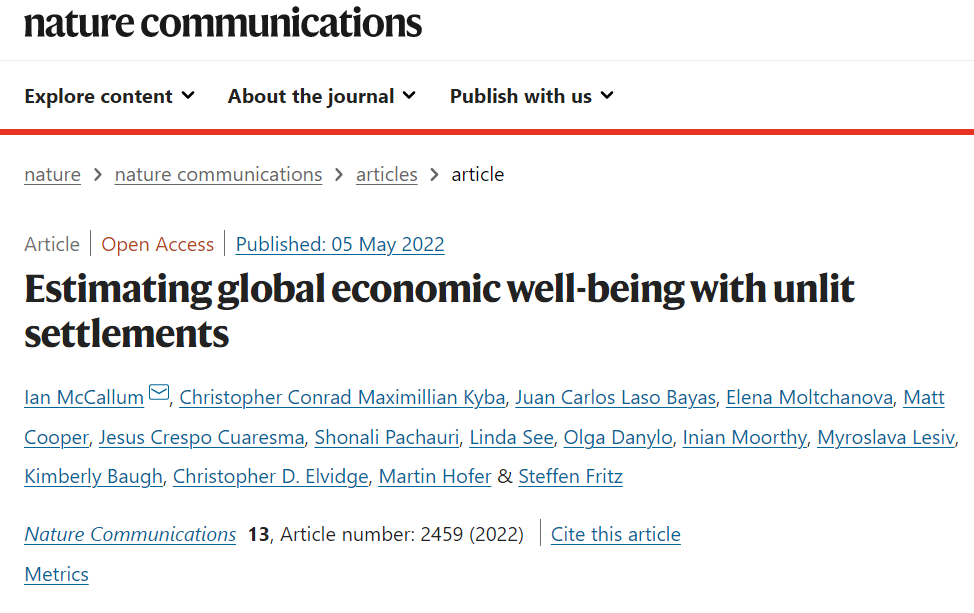Select author Linda See
The image size is (974, 613).
click(511, 437)
